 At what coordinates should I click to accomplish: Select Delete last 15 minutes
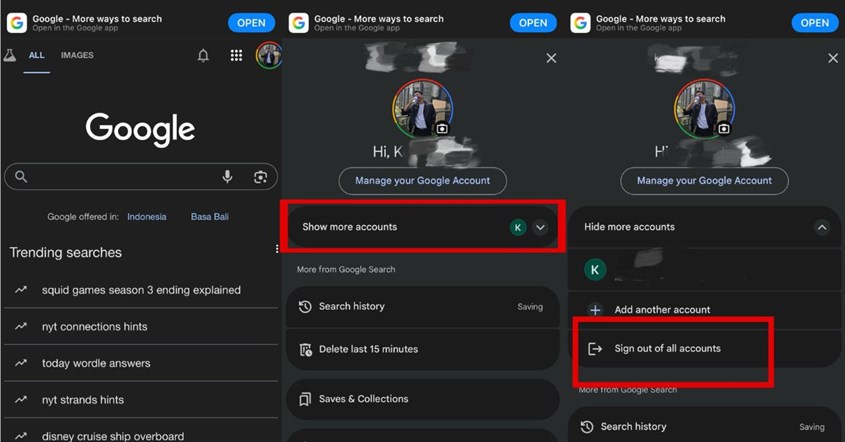[422, 349]
